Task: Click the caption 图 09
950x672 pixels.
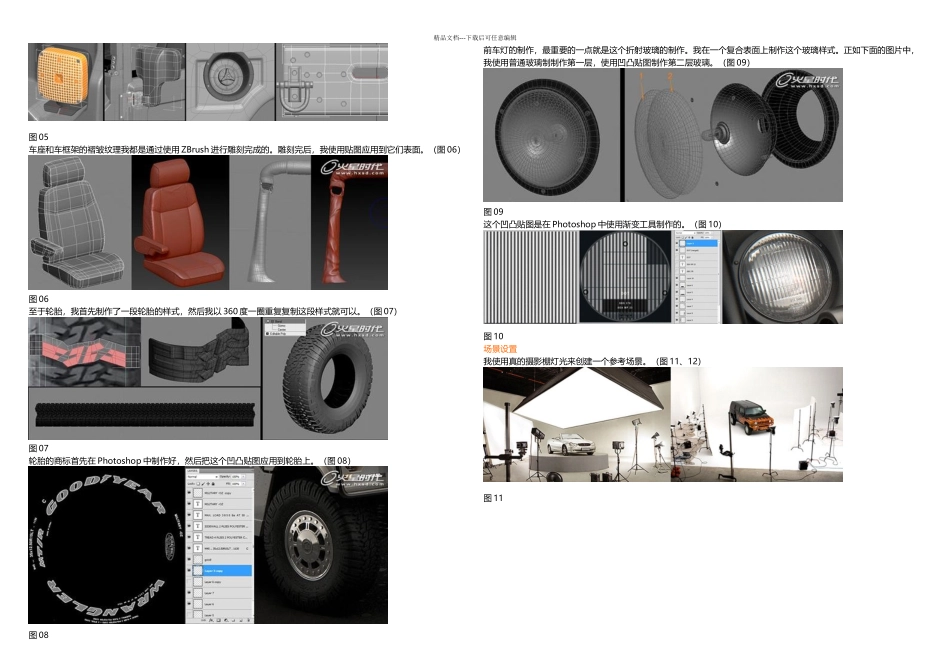Action: pos(493,212)
